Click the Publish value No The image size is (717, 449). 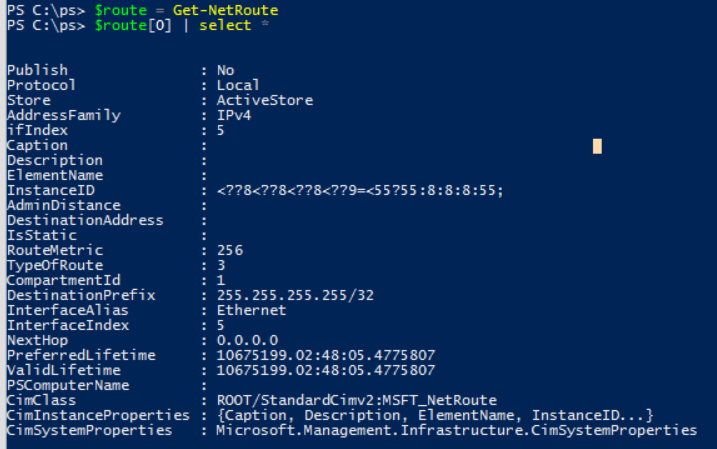(x=225, y=70)
